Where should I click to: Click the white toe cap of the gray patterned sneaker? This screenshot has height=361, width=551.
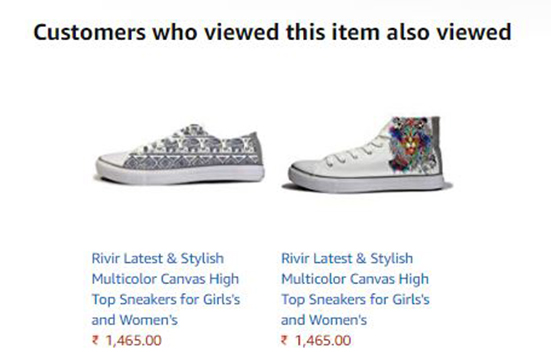pos(113,160)
